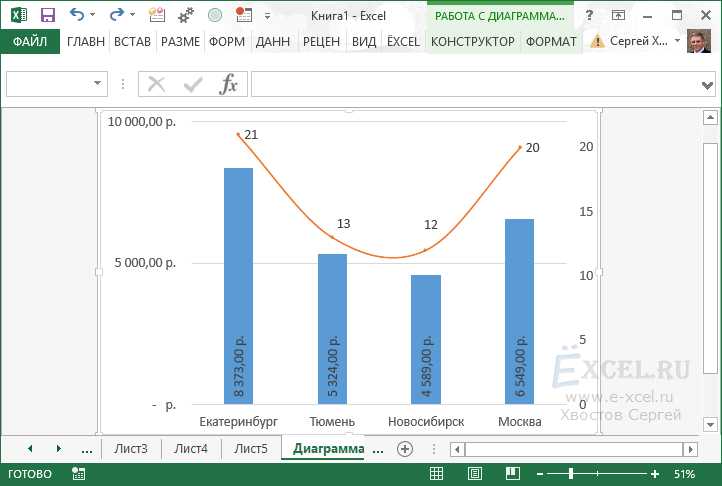Switch to the ВИД ribbon tab

click(x=364, y=41)
